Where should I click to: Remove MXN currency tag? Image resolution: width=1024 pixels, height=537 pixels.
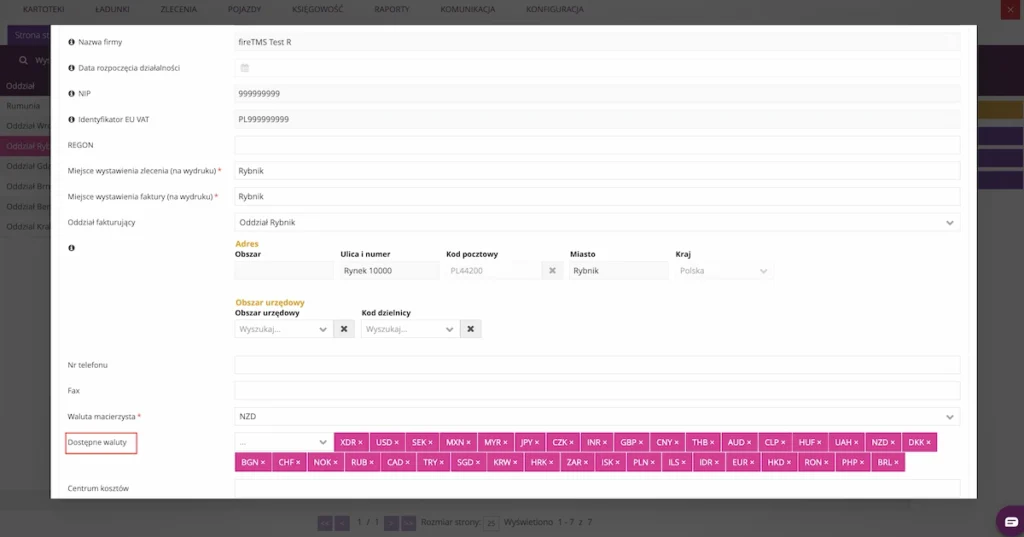468,443
